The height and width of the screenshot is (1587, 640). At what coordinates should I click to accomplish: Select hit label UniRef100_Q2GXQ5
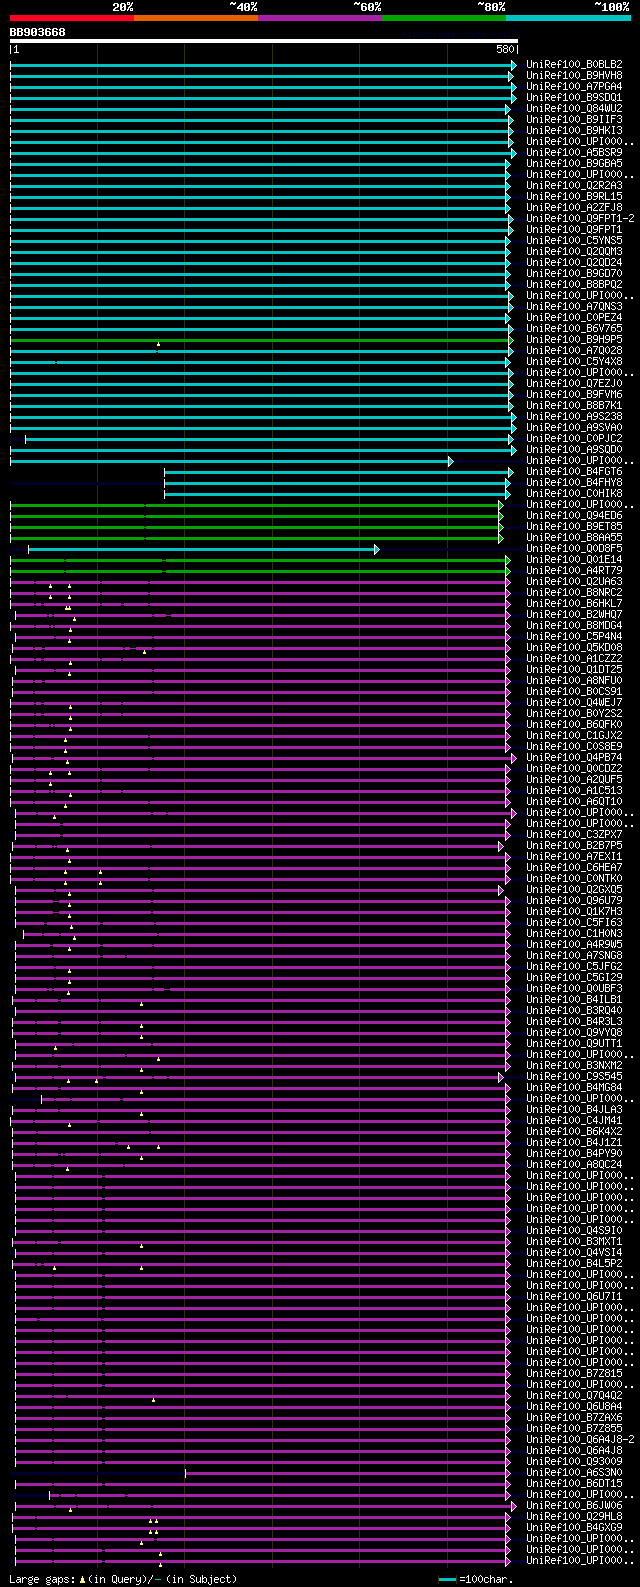(x=574, y=889)
